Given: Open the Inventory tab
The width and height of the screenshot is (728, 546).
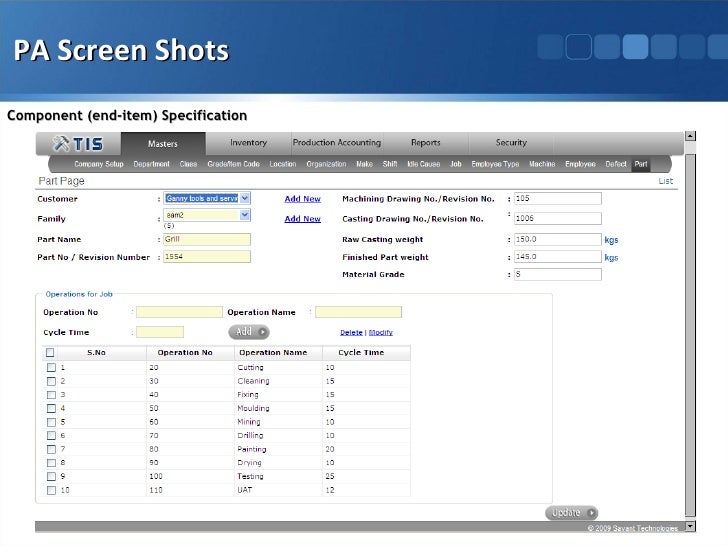Looking at the screenshot, I should [x=248, y=143].
